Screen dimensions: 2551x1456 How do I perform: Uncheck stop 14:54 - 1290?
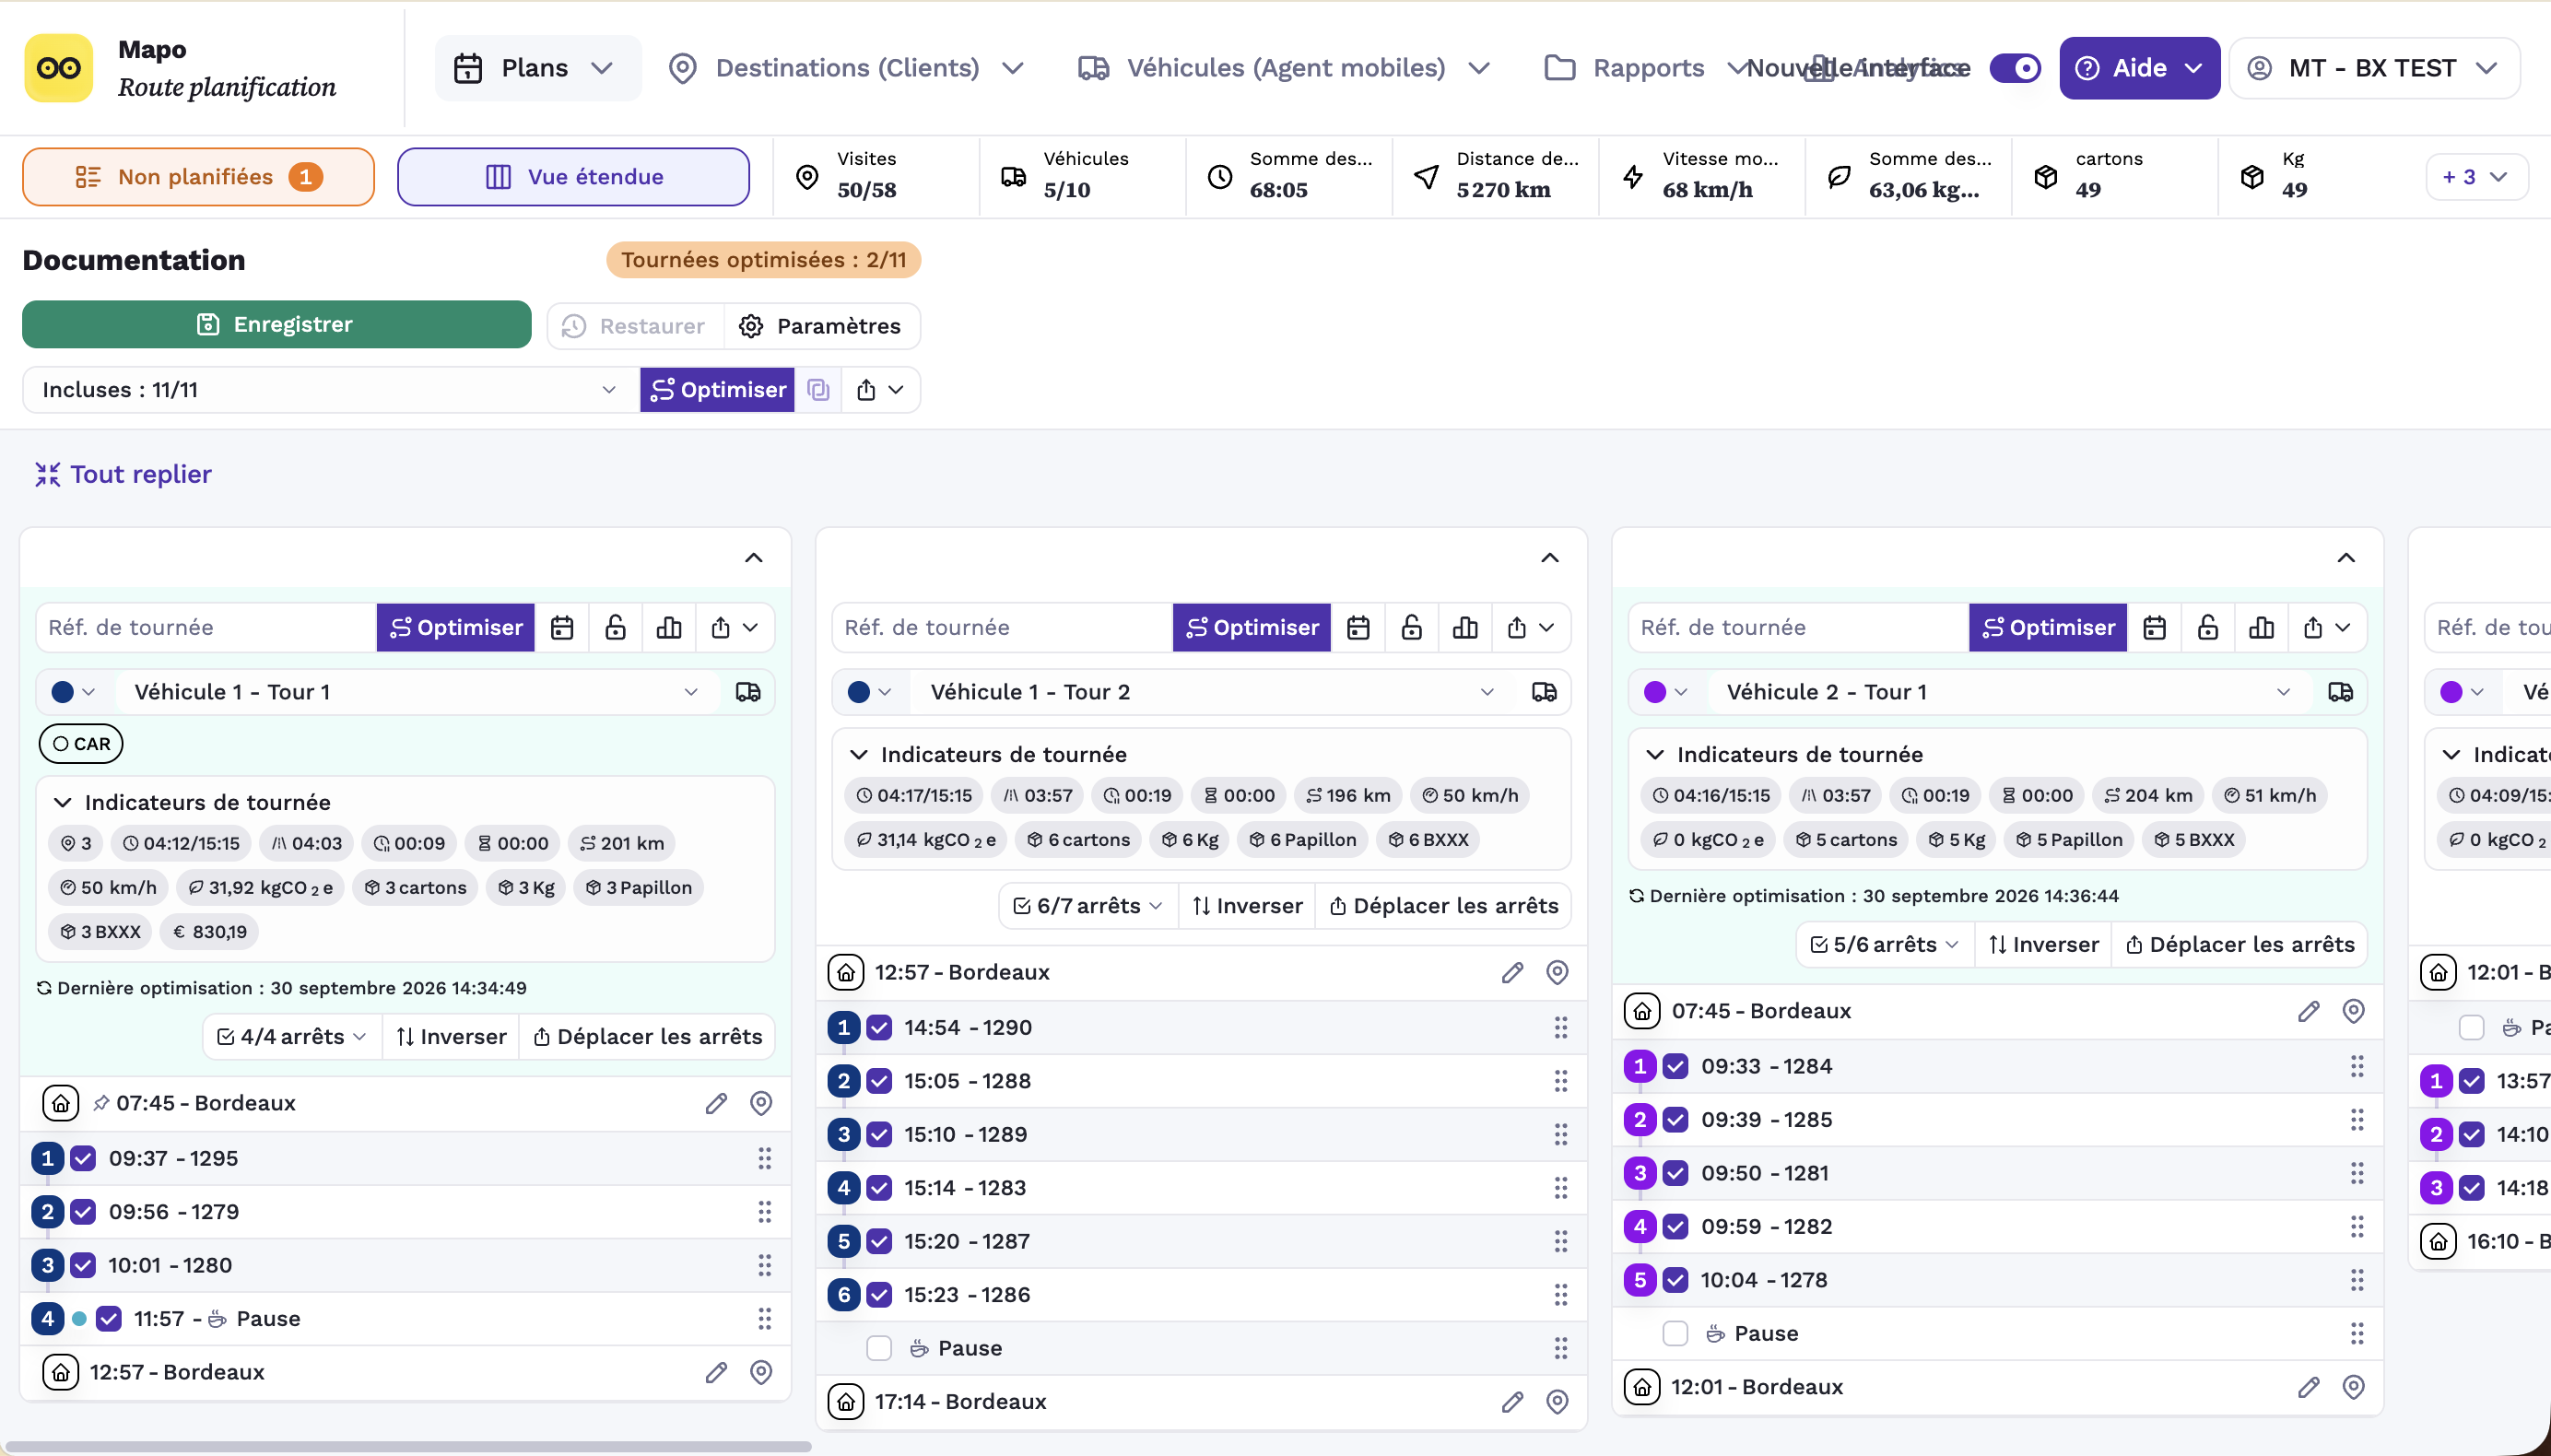tap(879, 1027)
